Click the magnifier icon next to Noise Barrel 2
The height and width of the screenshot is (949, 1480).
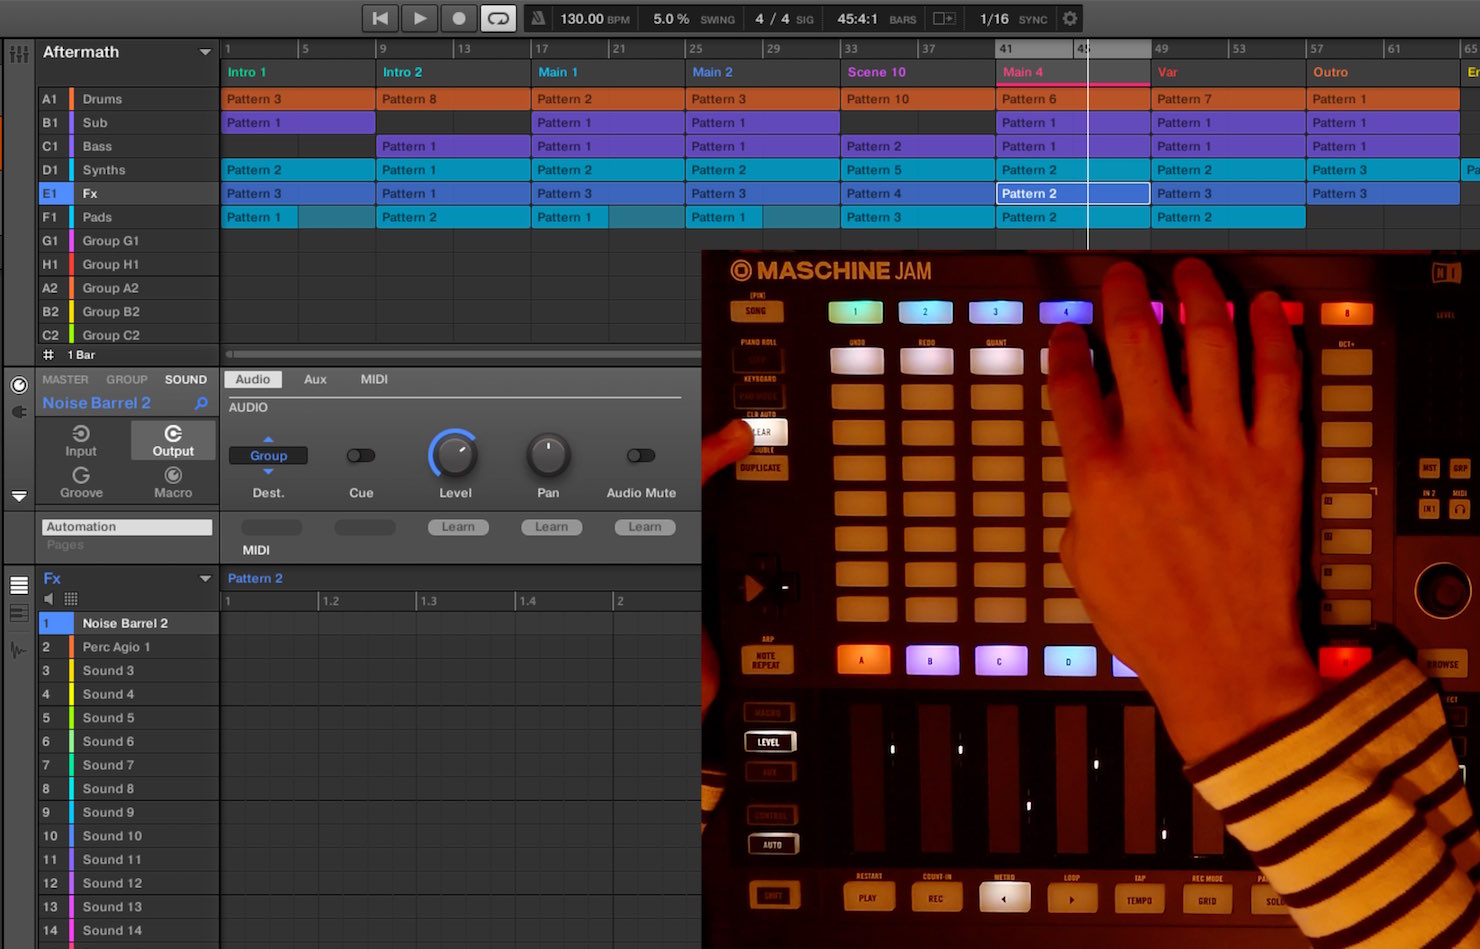(x=201, y=403)
